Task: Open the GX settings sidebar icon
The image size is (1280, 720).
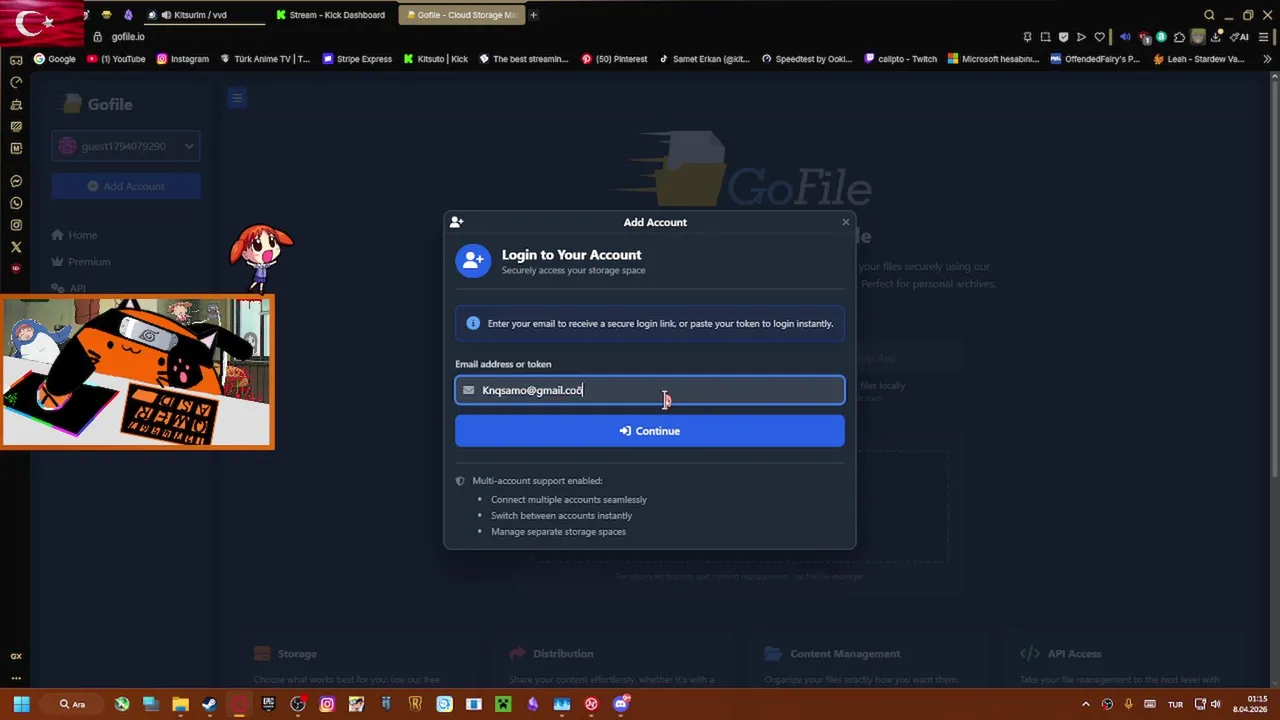Action: 16,656
